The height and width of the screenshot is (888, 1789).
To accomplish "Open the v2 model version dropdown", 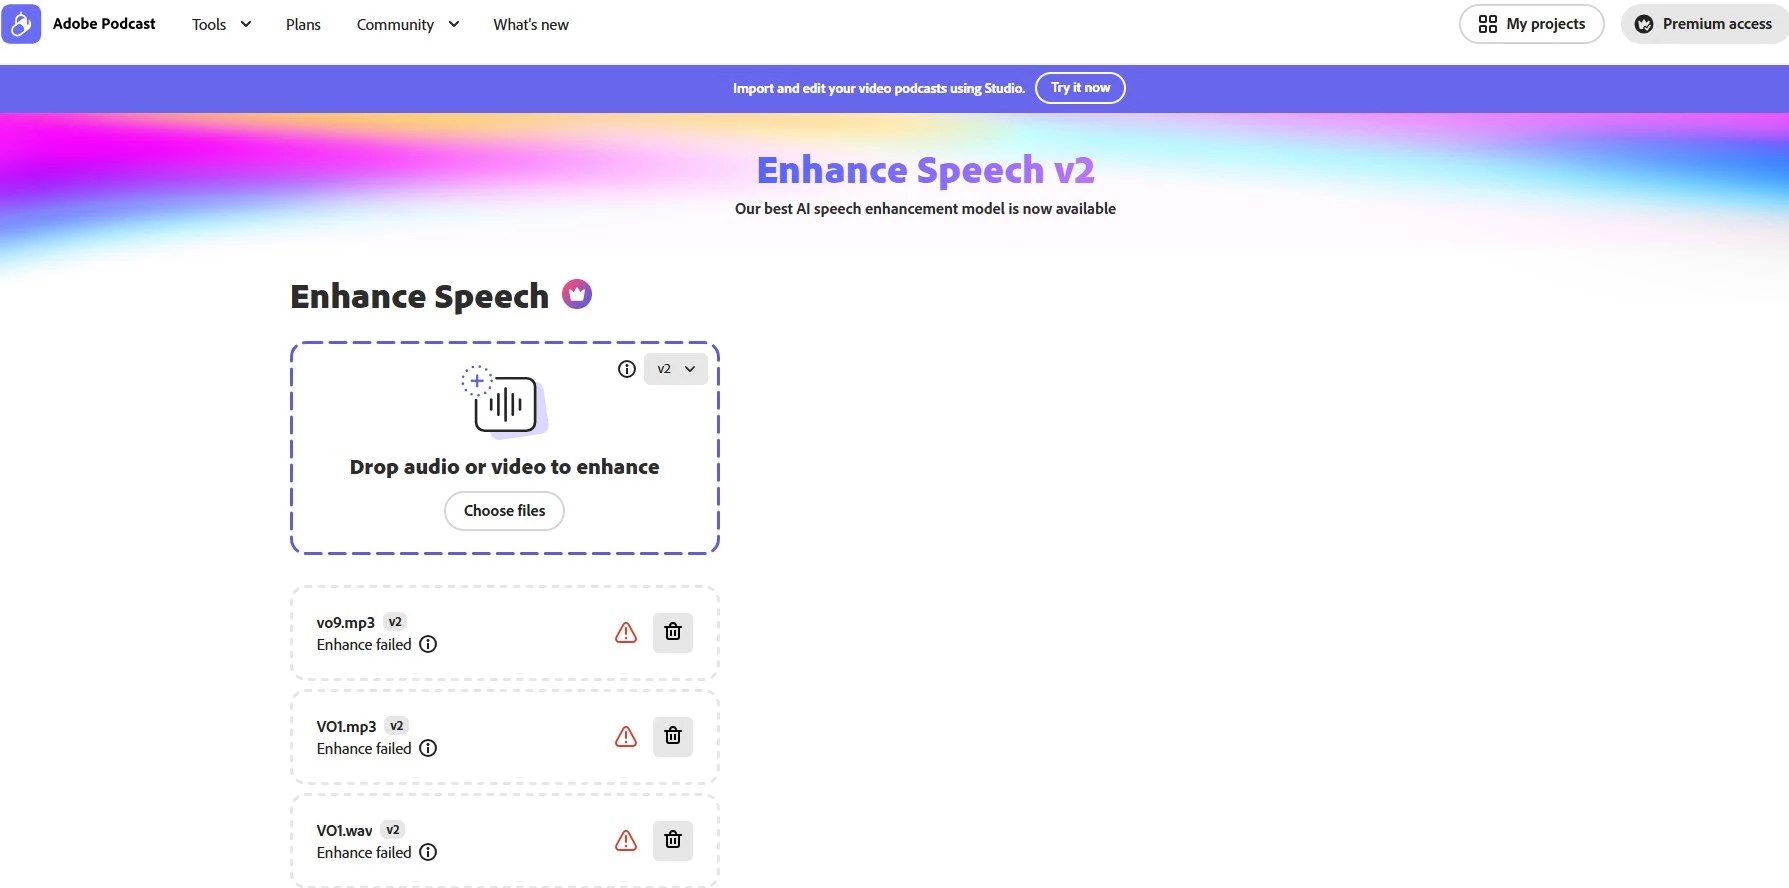I will pos(676,369).
